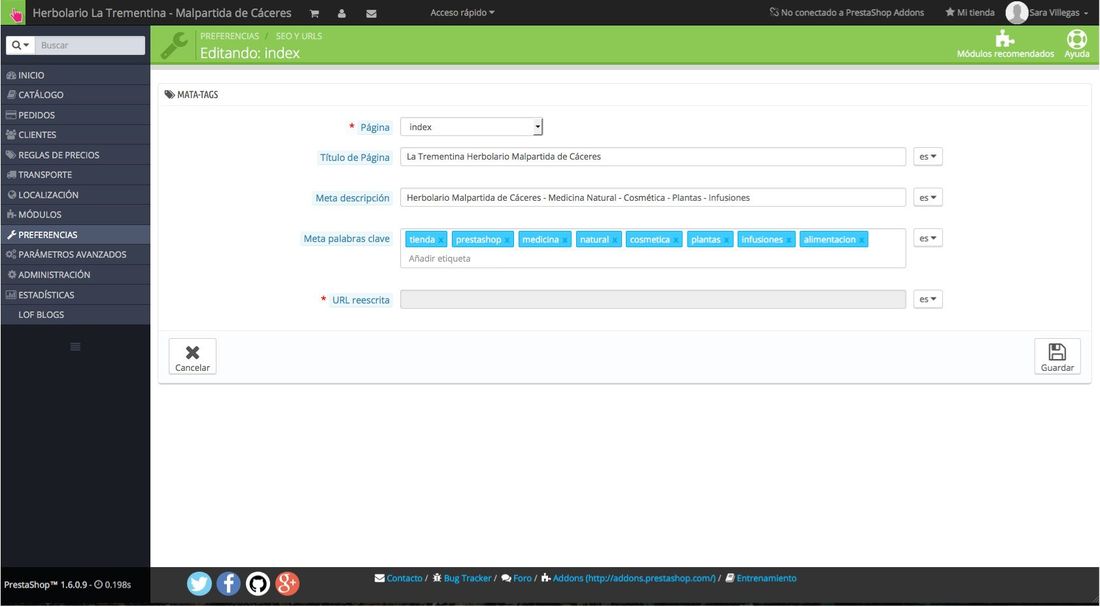1100x607 pixels.
Task: Open language dropdown for URL reescrita
Action: tap(927, 299)
